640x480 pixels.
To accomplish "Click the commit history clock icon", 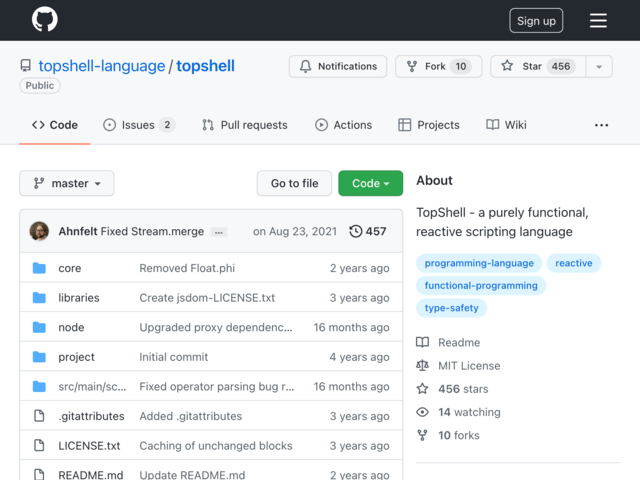I will coord(356,231).
